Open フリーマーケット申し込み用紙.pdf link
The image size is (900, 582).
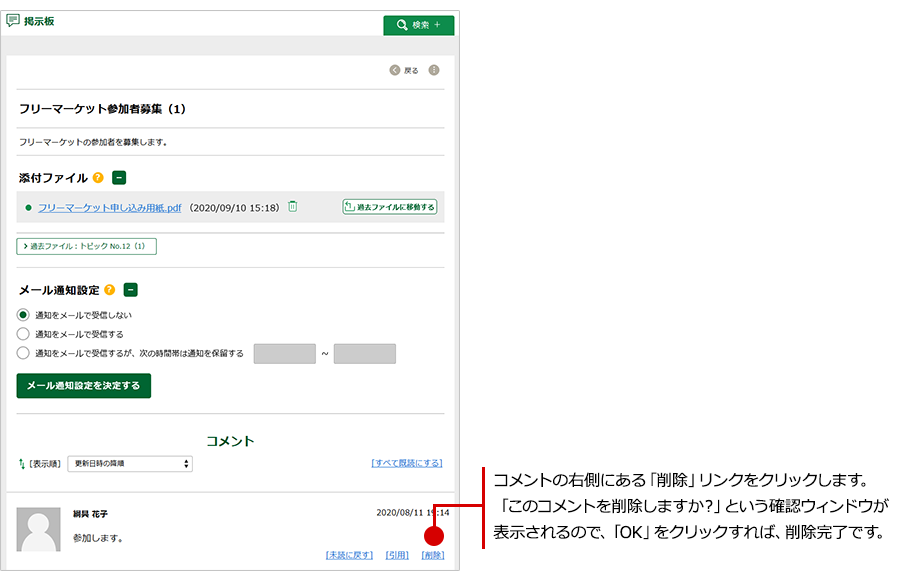tap(109, 207)
